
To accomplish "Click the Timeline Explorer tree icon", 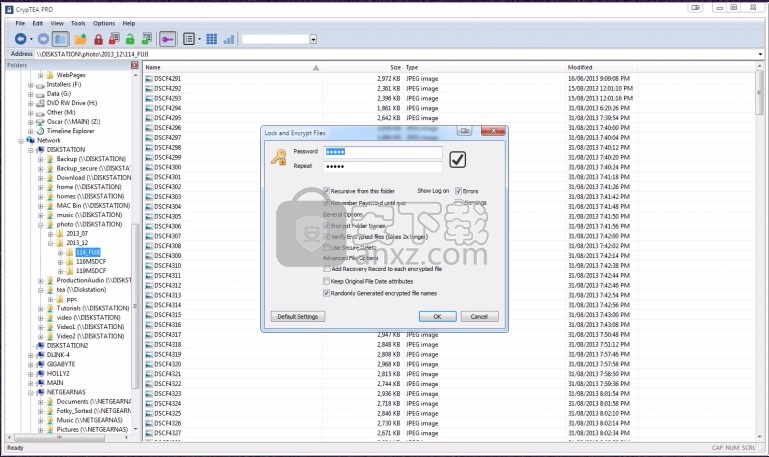I will pos(41,131).
